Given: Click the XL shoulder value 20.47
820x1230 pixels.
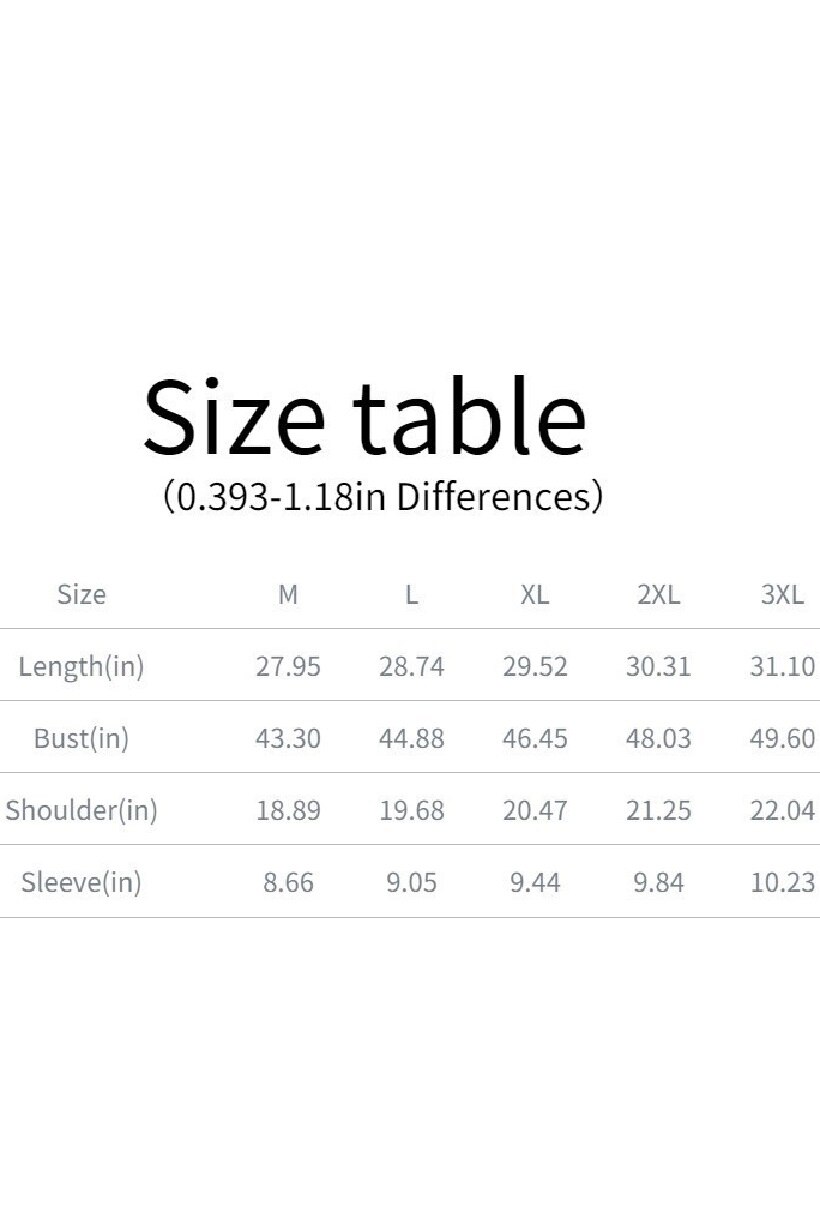Looking at the screenshot, I should pos(535,810).
